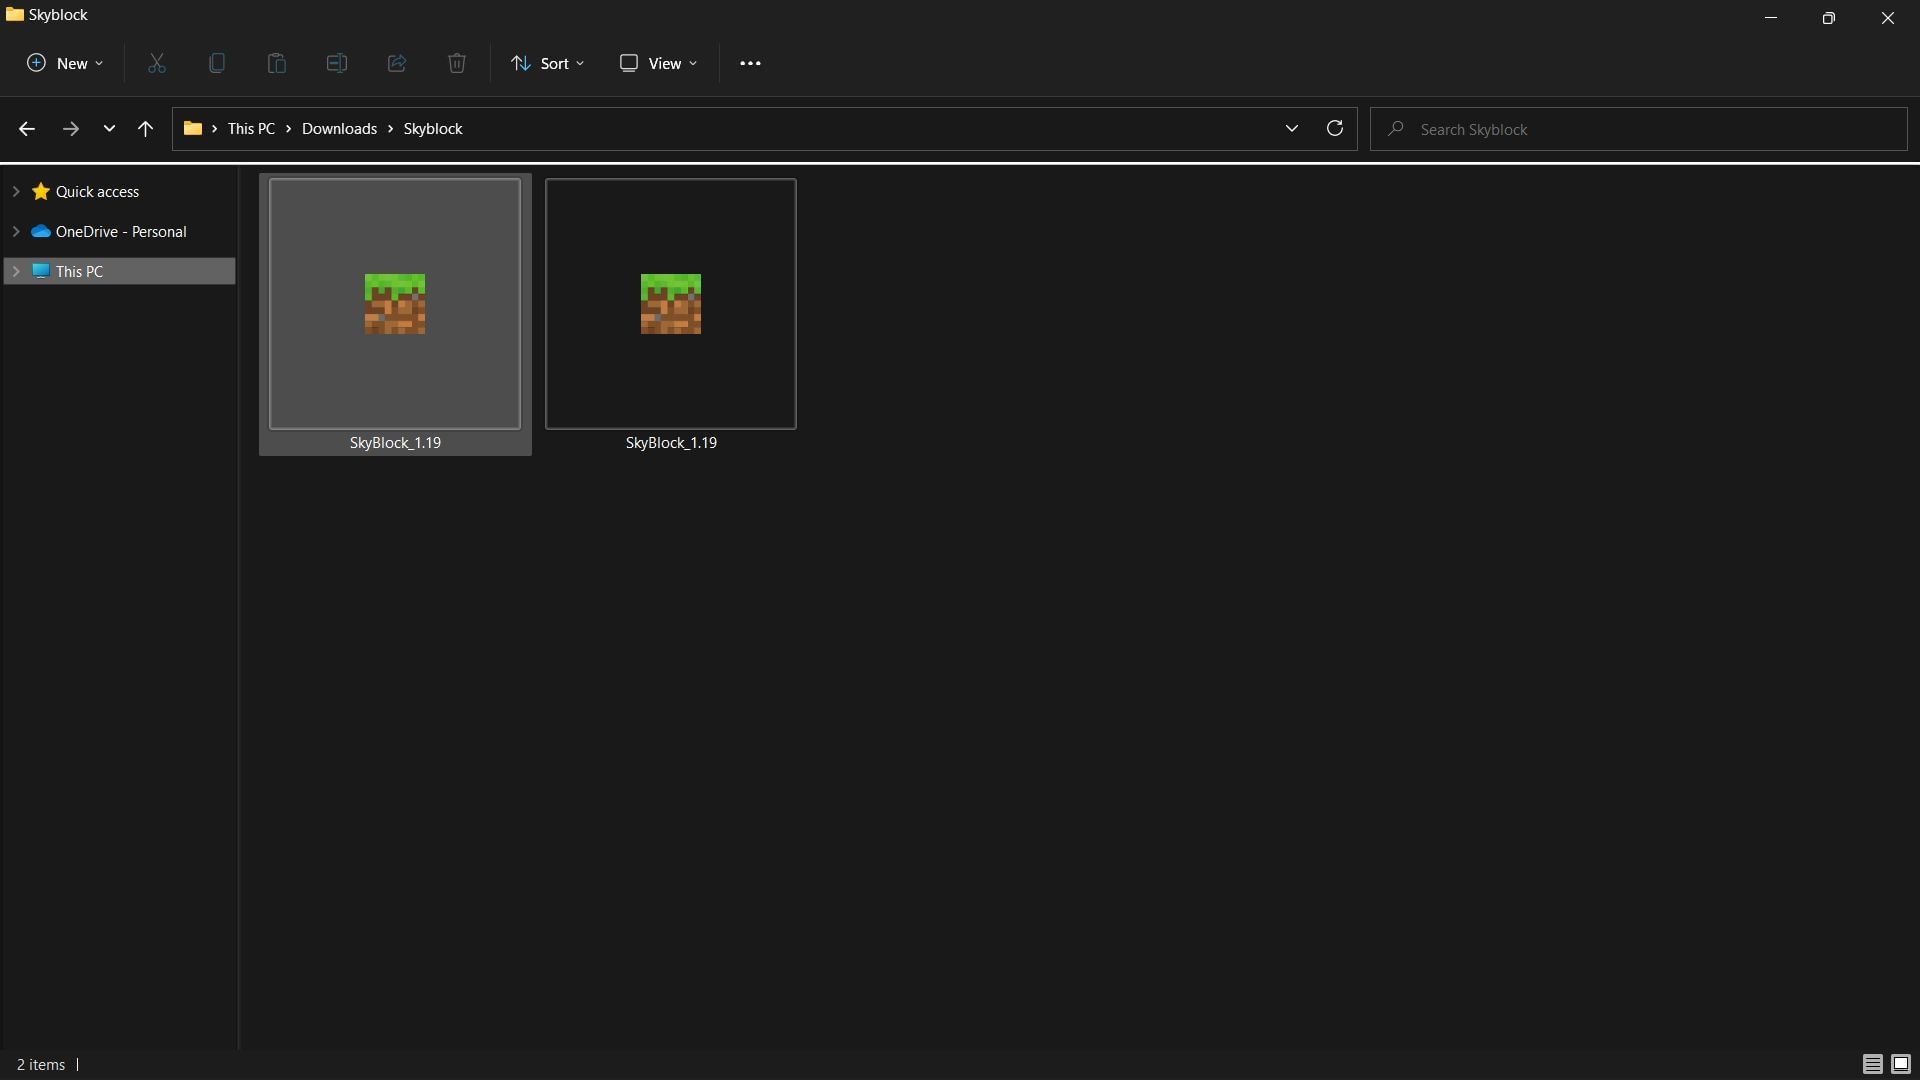1920x1080 pixels.
Task: Select This PC in address breadcrumb
Action: pos(251,129)
